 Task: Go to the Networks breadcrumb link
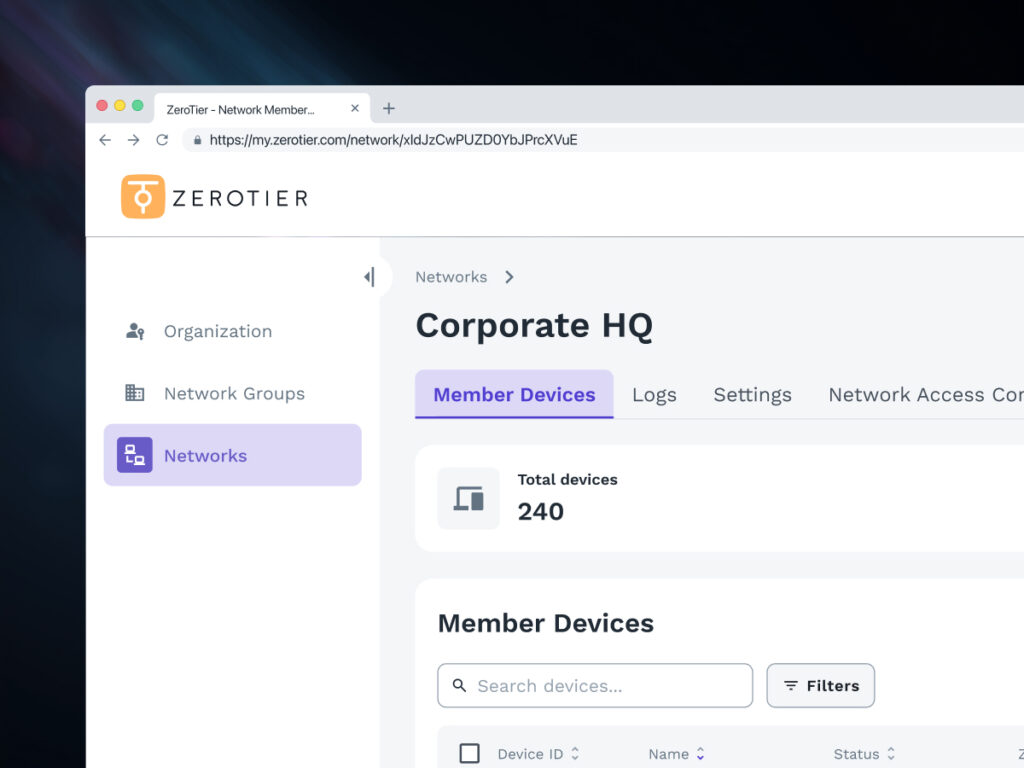click(x=451, y=277)
